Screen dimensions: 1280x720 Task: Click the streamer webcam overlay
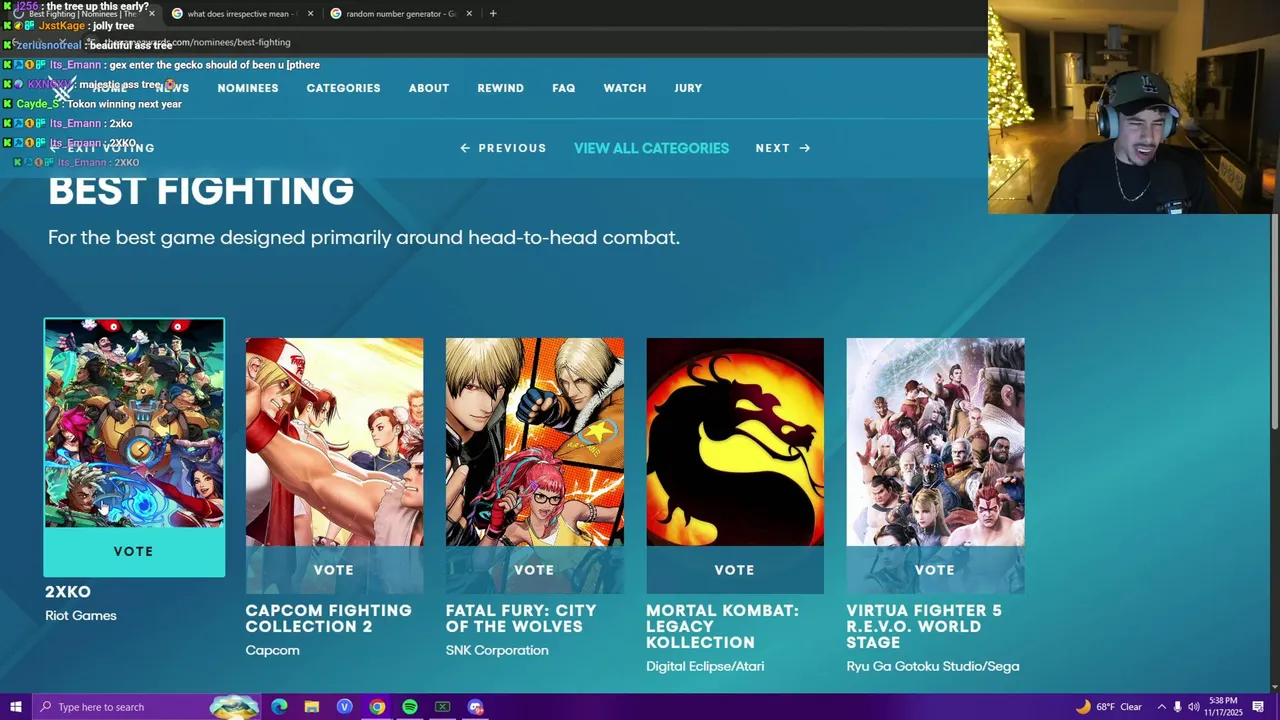(x=1134, y=107)
